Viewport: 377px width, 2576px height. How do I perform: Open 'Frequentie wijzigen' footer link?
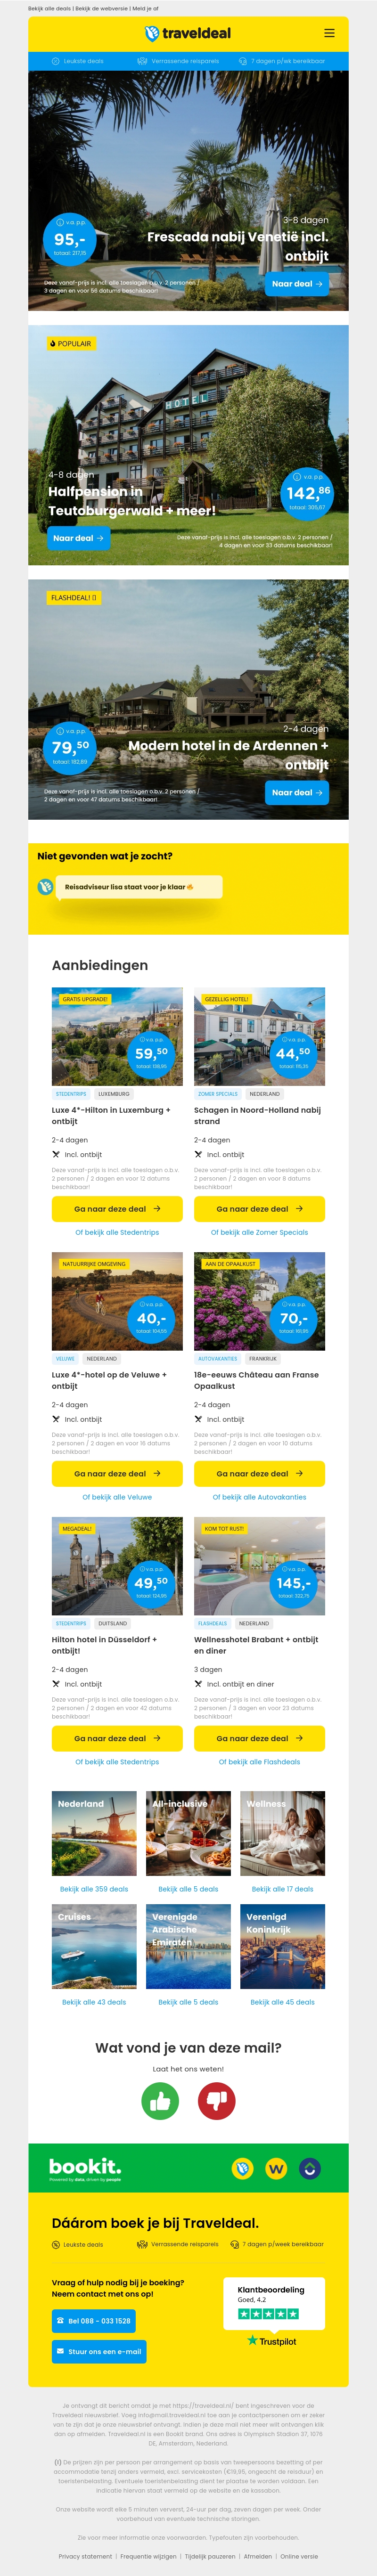pyautogui.click(x=149, y=2556)
